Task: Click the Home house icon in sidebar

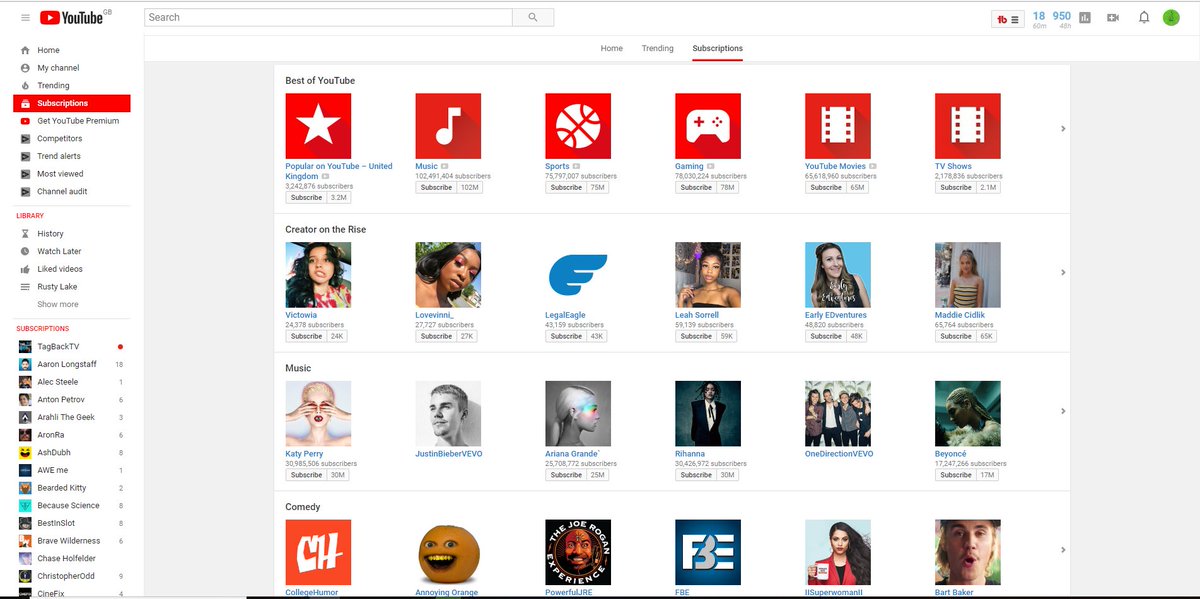Action: pyautogui.click(x=25, y=50)
